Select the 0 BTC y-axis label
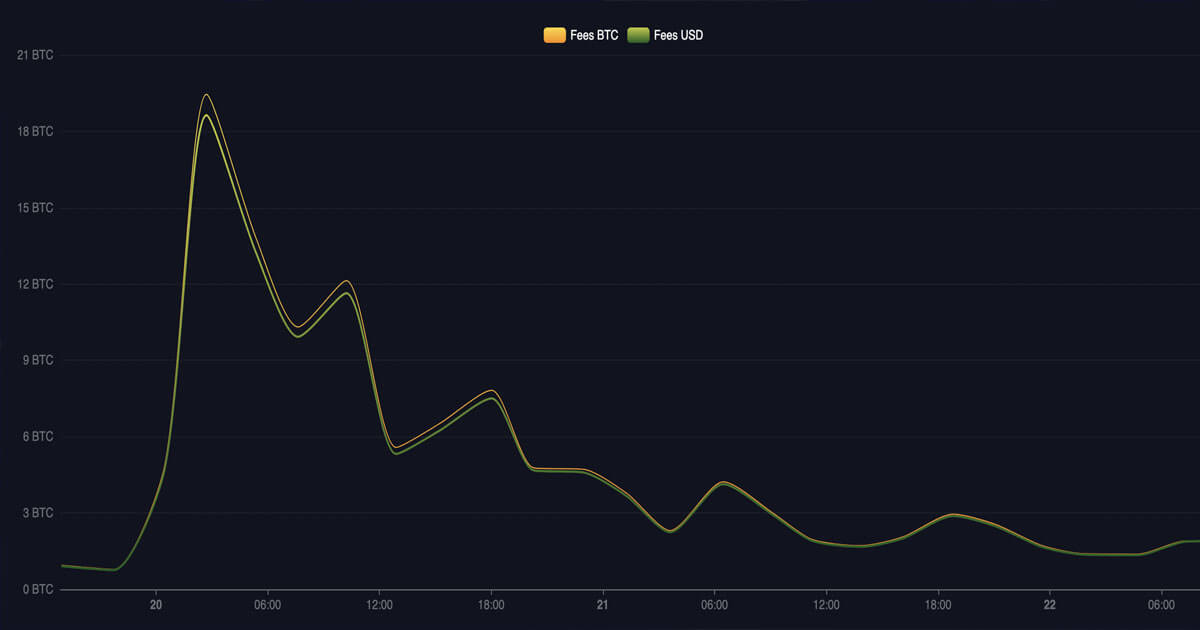Viewport: 1200px width, 630px height. coord(38,589)
